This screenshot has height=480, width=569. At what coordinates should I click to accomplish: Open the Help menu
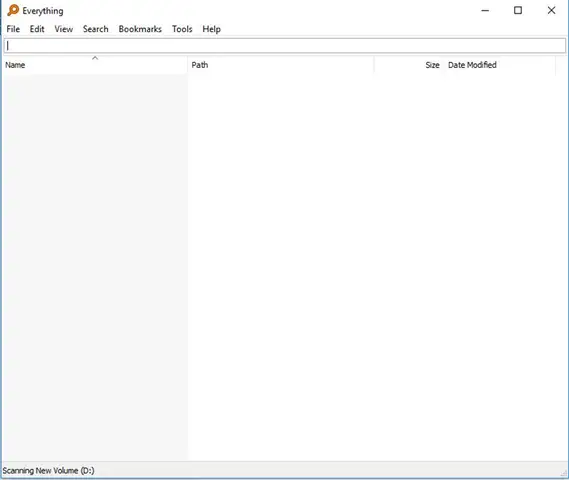click(x=211, y=29)
